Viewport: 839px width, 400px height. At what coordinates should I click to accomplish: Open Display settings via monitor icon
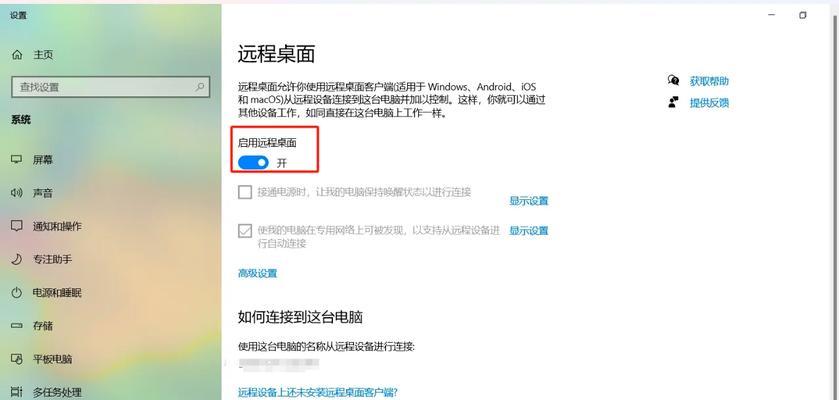click(x=17, y=159)
